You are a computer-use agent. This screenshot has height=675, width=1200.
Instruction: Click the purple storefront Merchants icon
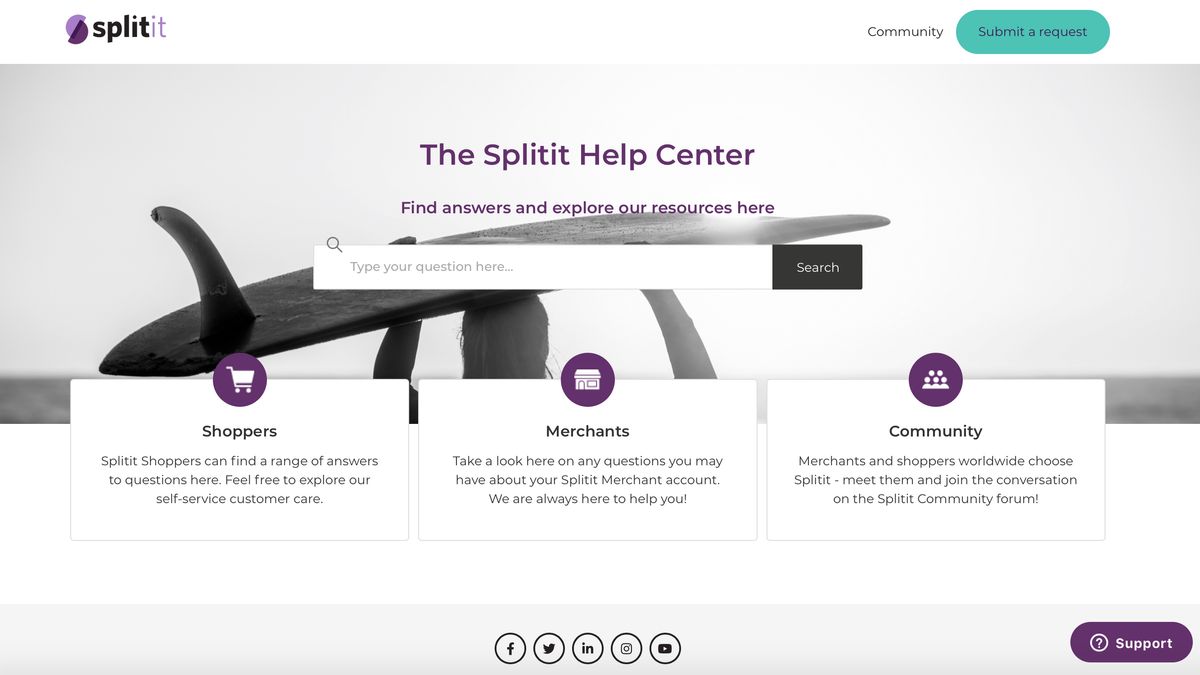(588, 380)
